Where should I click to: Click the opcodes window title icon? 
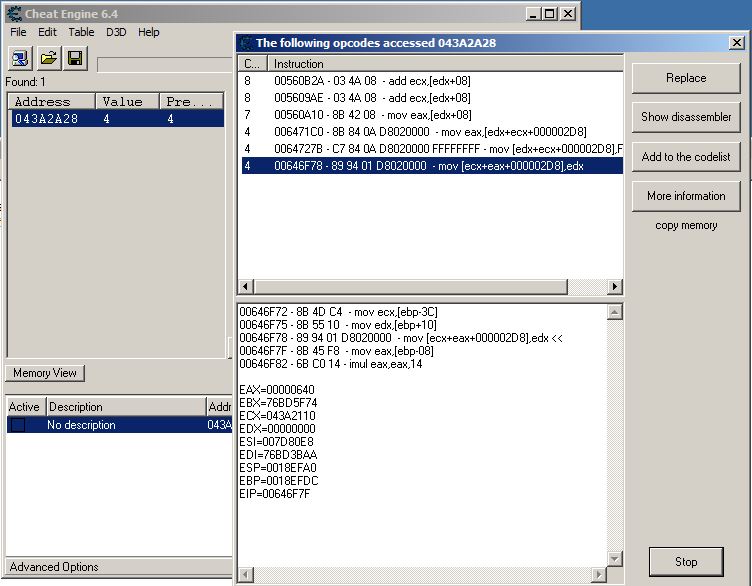(246, 43)
